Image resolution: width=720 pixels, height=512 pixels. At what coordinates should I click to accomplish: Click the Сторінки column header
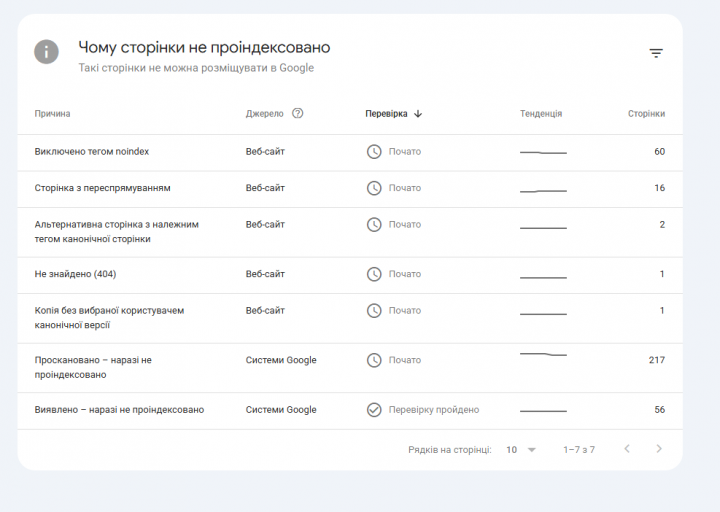(647, 113)
